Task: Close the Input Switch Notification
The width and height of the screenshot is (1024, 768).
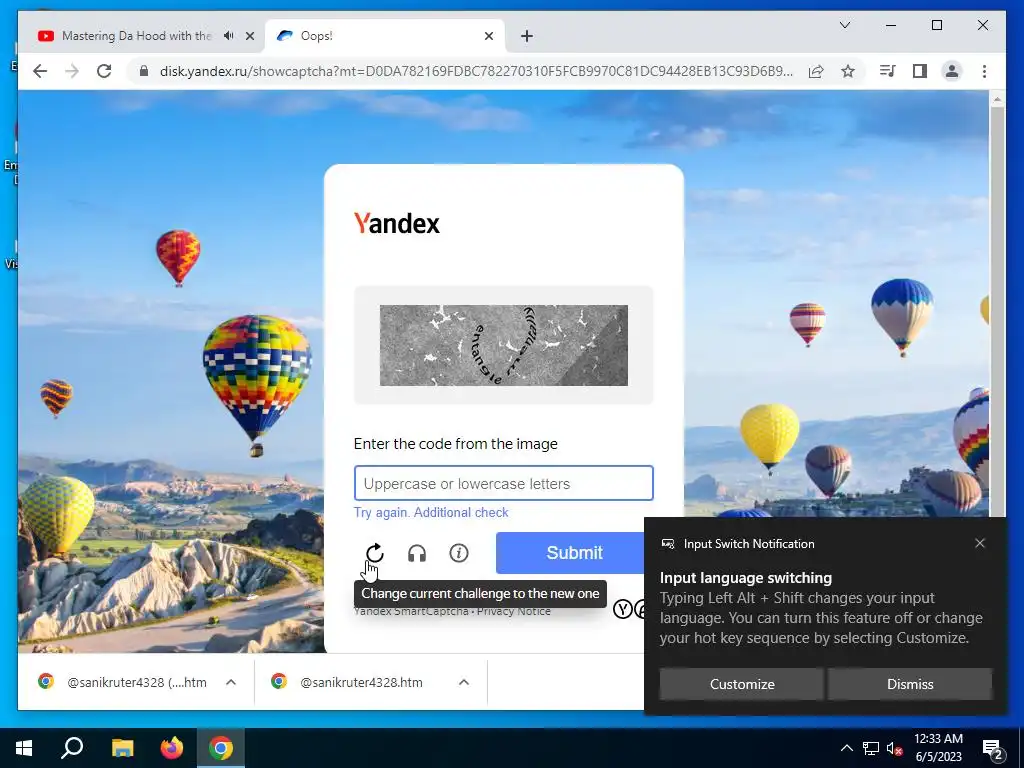Action: [980, 543]
